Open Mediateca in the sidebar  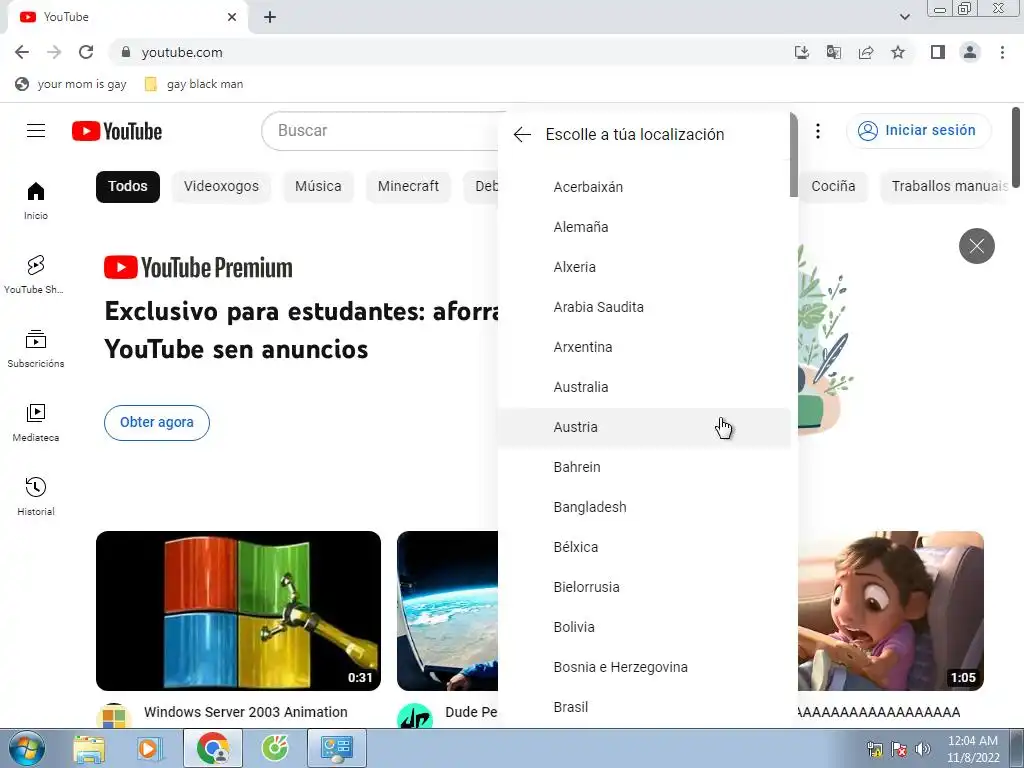tap(36, 423)
